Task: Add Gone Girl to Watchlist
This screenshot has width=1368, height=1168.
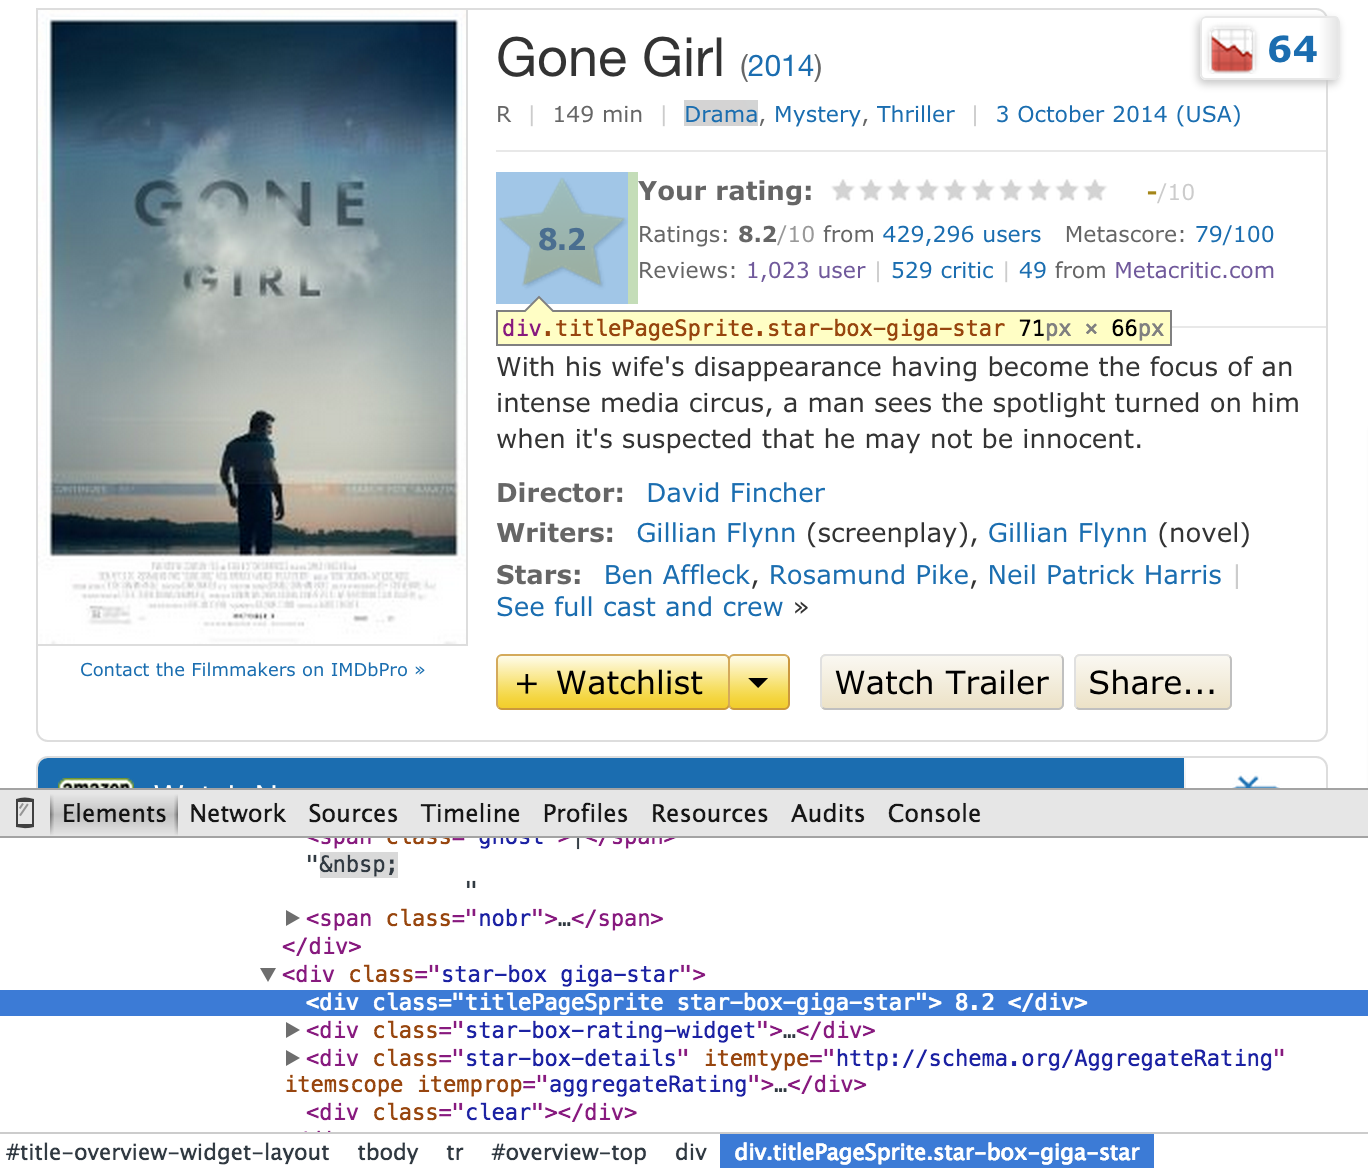Action: tap(612, 683)
